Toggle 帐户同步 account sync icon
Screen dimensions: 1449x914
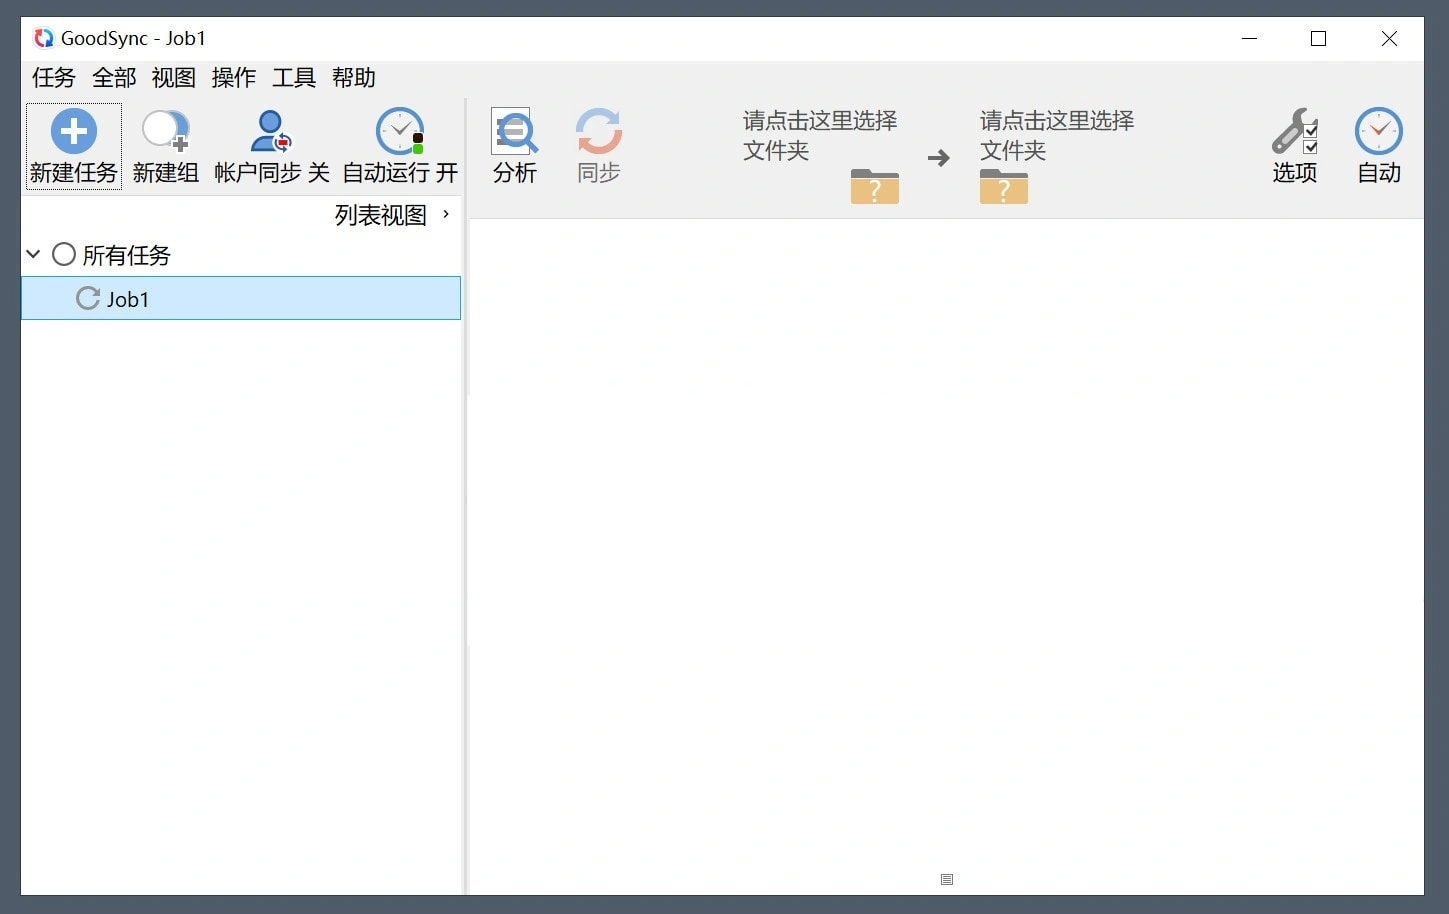click(x=271, y=131)
